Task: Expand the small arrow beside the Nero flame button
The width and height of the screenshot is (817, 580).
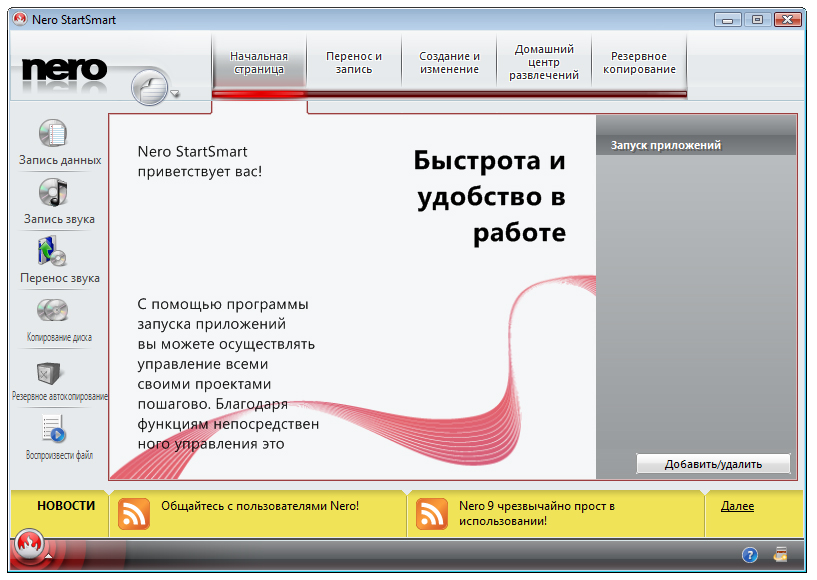Action: (x=48, y=557)
